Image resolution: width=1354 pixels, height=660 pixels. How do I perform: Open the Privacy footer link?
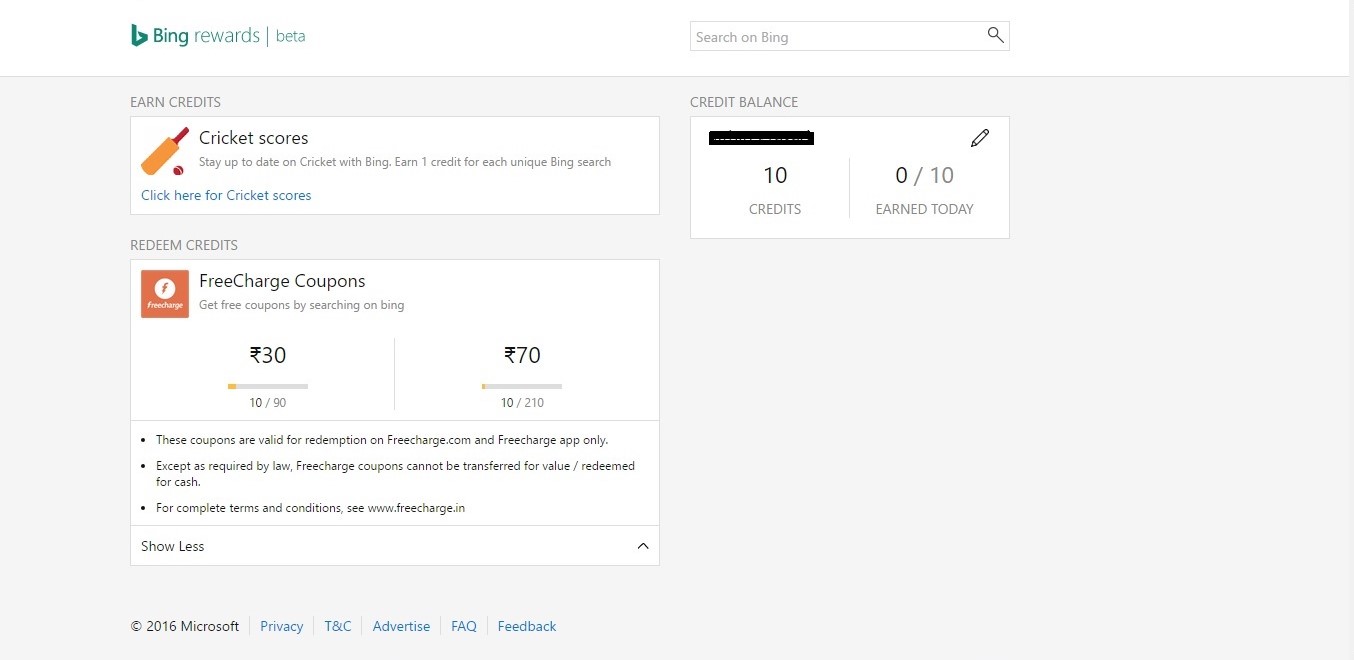click(x=281, y=626)
